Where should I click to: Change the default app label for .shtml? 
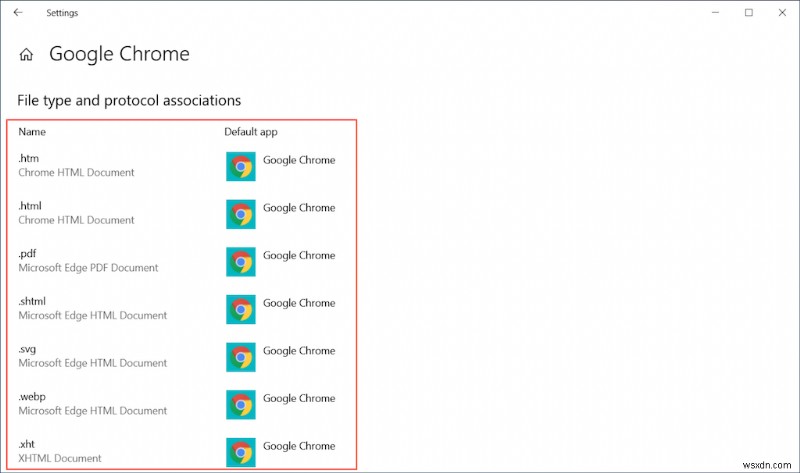299,303
